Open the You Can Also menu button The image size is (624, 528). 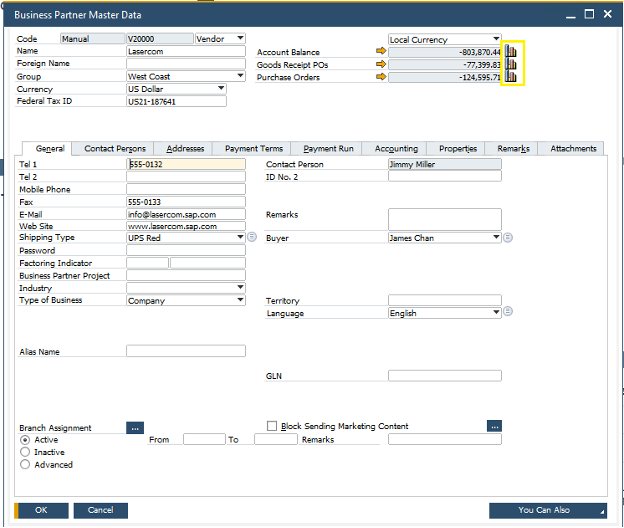[x=548, y=510]
